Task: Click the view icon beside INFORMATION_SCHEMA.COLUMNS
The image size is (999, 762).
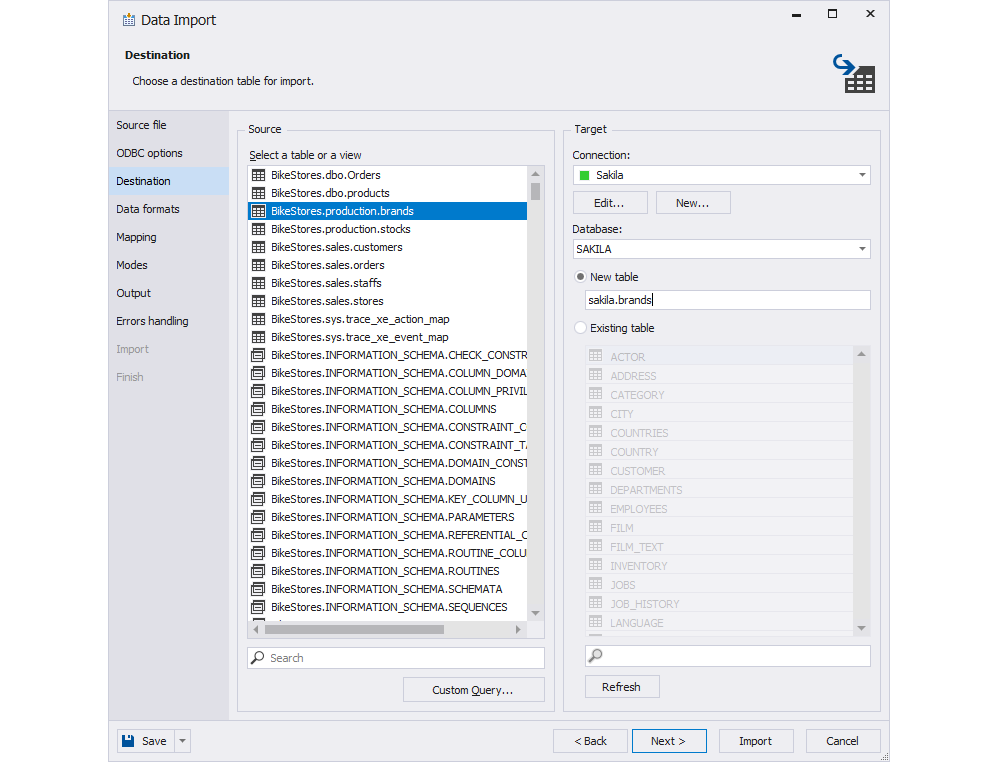Action: [258, 409]
